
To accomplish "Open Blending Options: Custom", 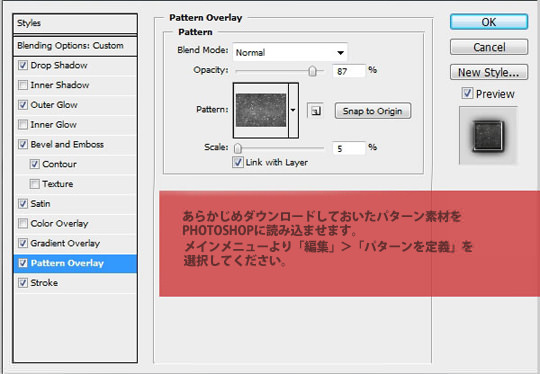I will pos(75,45).
